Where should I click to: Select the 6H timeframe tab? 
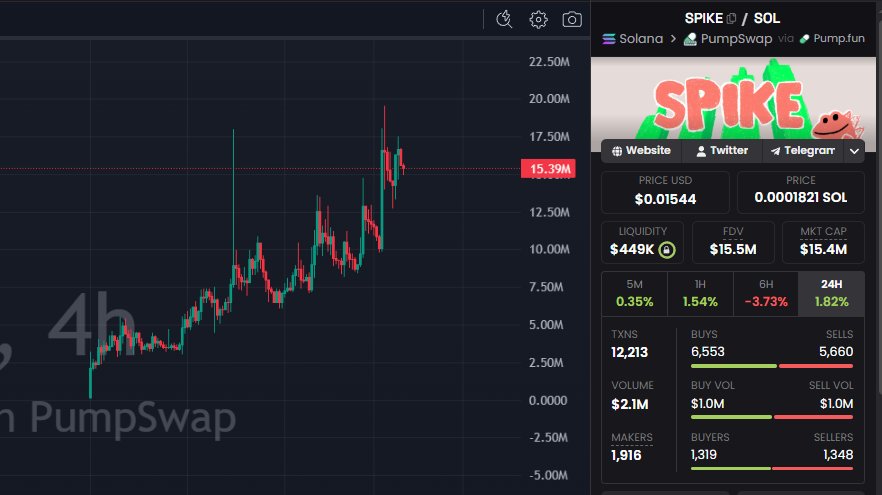[x=766, y=294]
